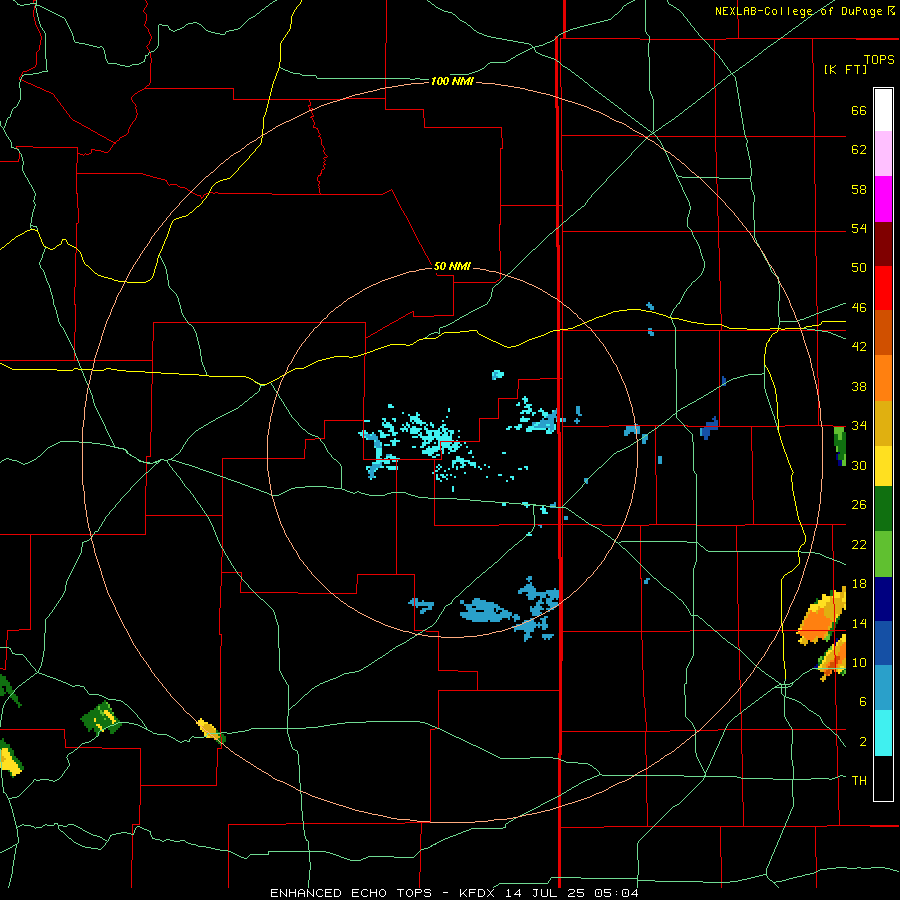
Task: Click the legend value 18
Action: [859, 584]
